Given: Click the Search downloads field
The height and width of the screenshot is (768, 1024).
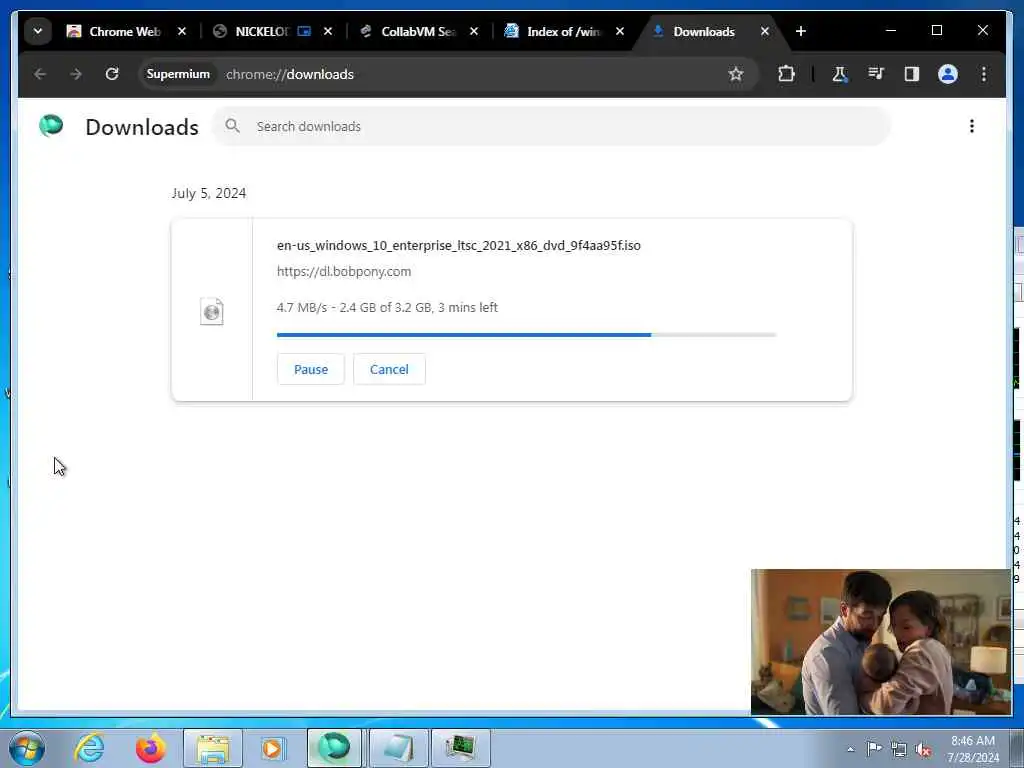Looking at the screenshot, I should coord(552,126).
